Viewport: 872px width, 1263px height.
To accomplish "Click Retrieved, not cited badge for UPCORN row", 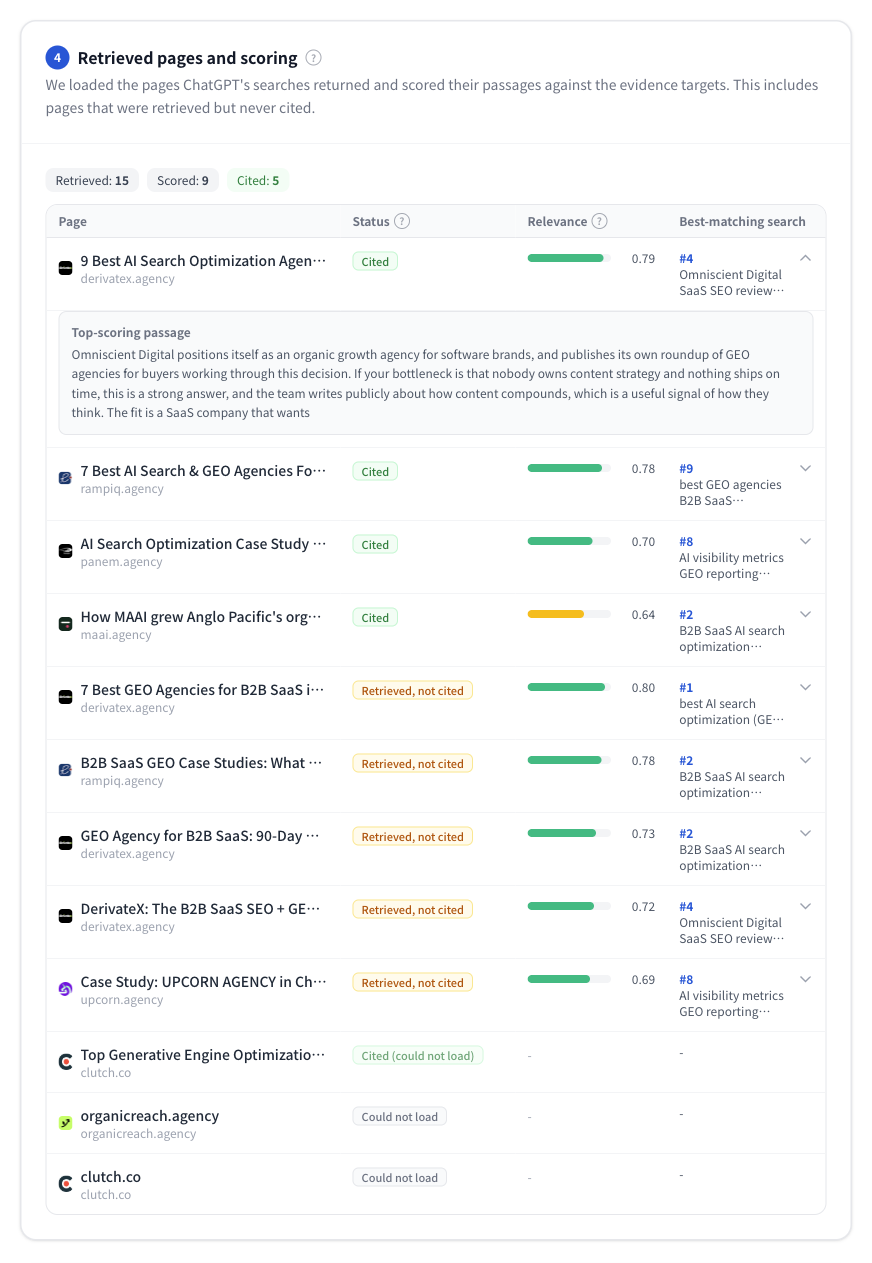I will click(x=413, y=982).
